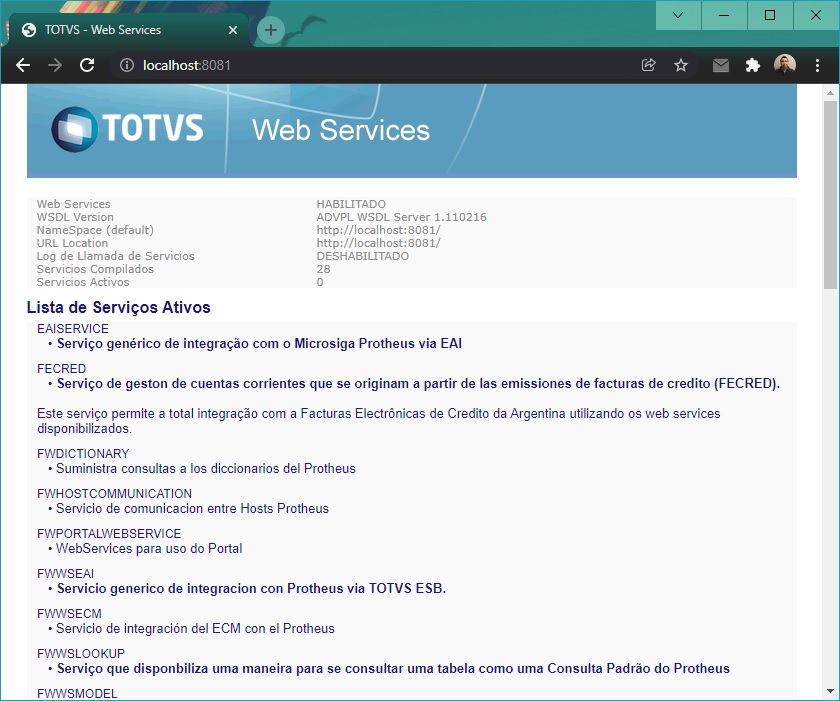The height and width of the screenshot is (701, 840).
Task: Open the FWHOSTCOMMUNICATION service link
Action: pyautogui.click(x=114, y=493)
